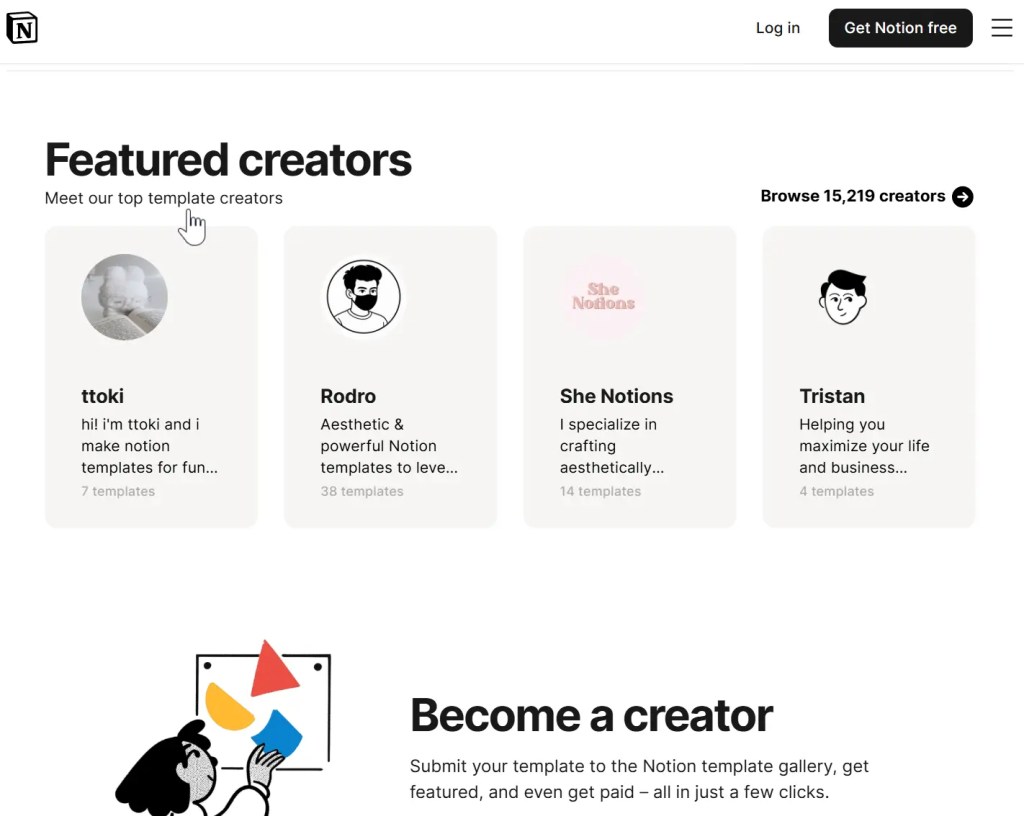Viewport: 1024px width, 816px height.
Task: Select the Rodro creator name
Action: coord(348,396)
